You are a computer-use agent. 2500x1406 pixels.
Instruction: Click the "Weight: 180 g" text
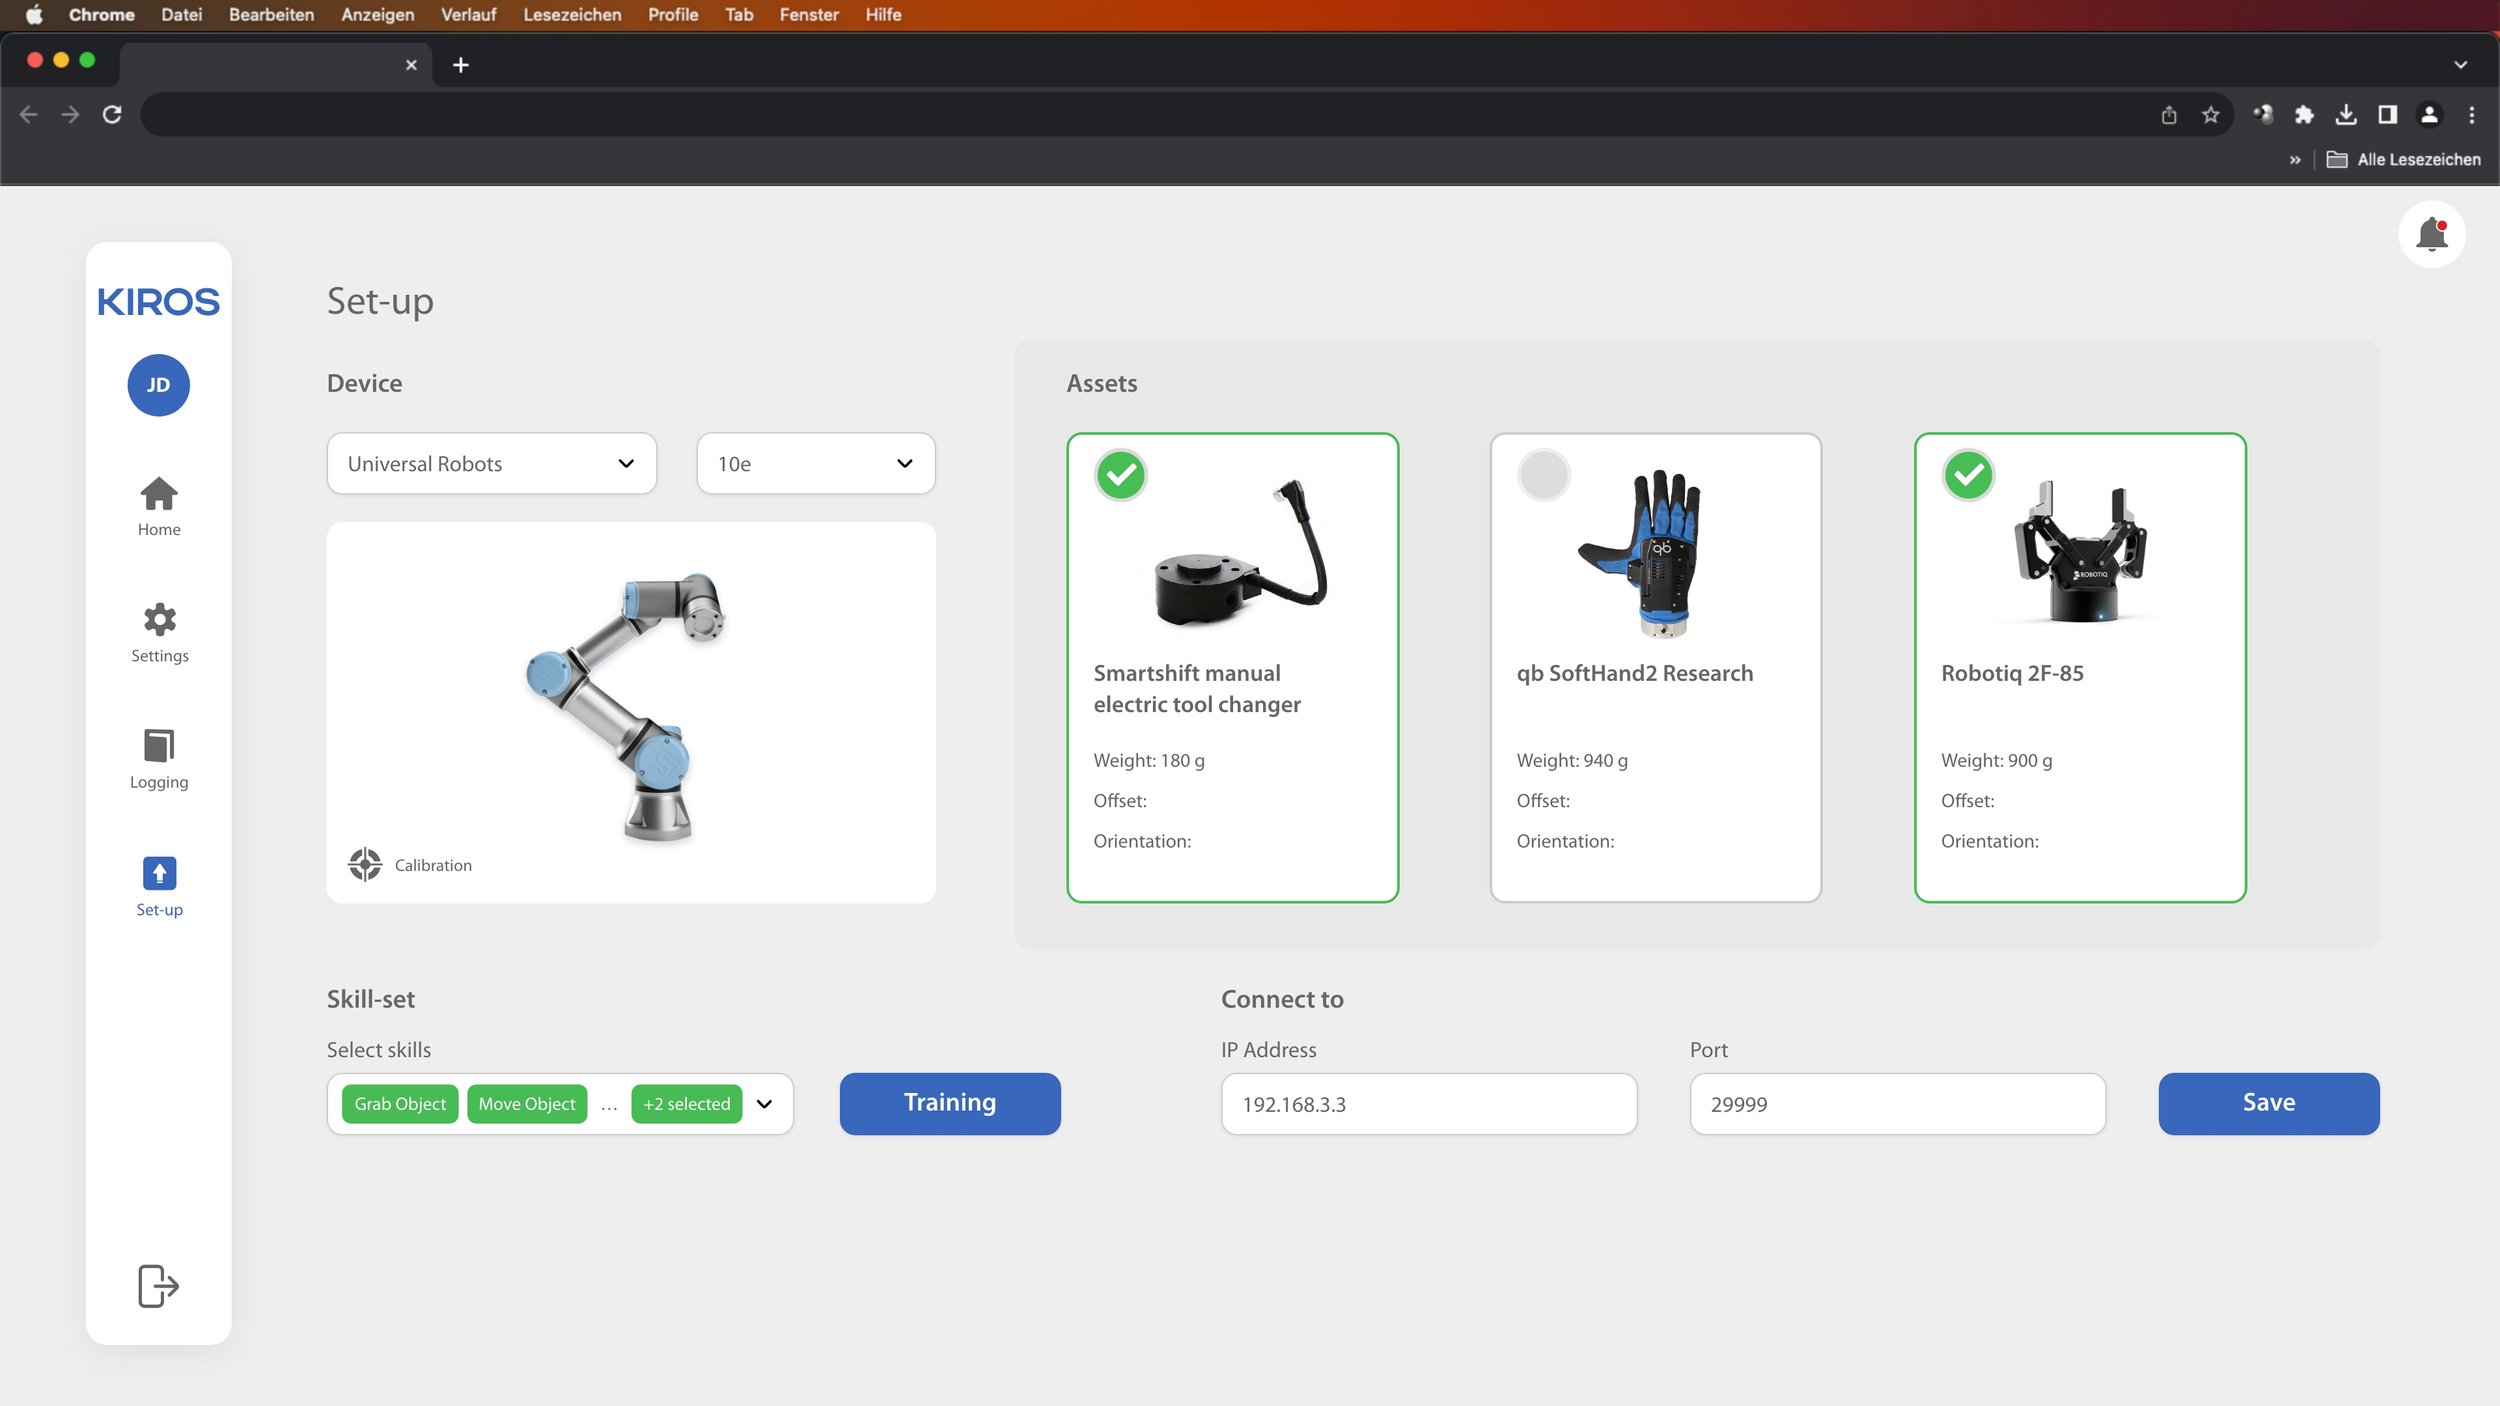pyautogui.click(x=1149, y=760)
